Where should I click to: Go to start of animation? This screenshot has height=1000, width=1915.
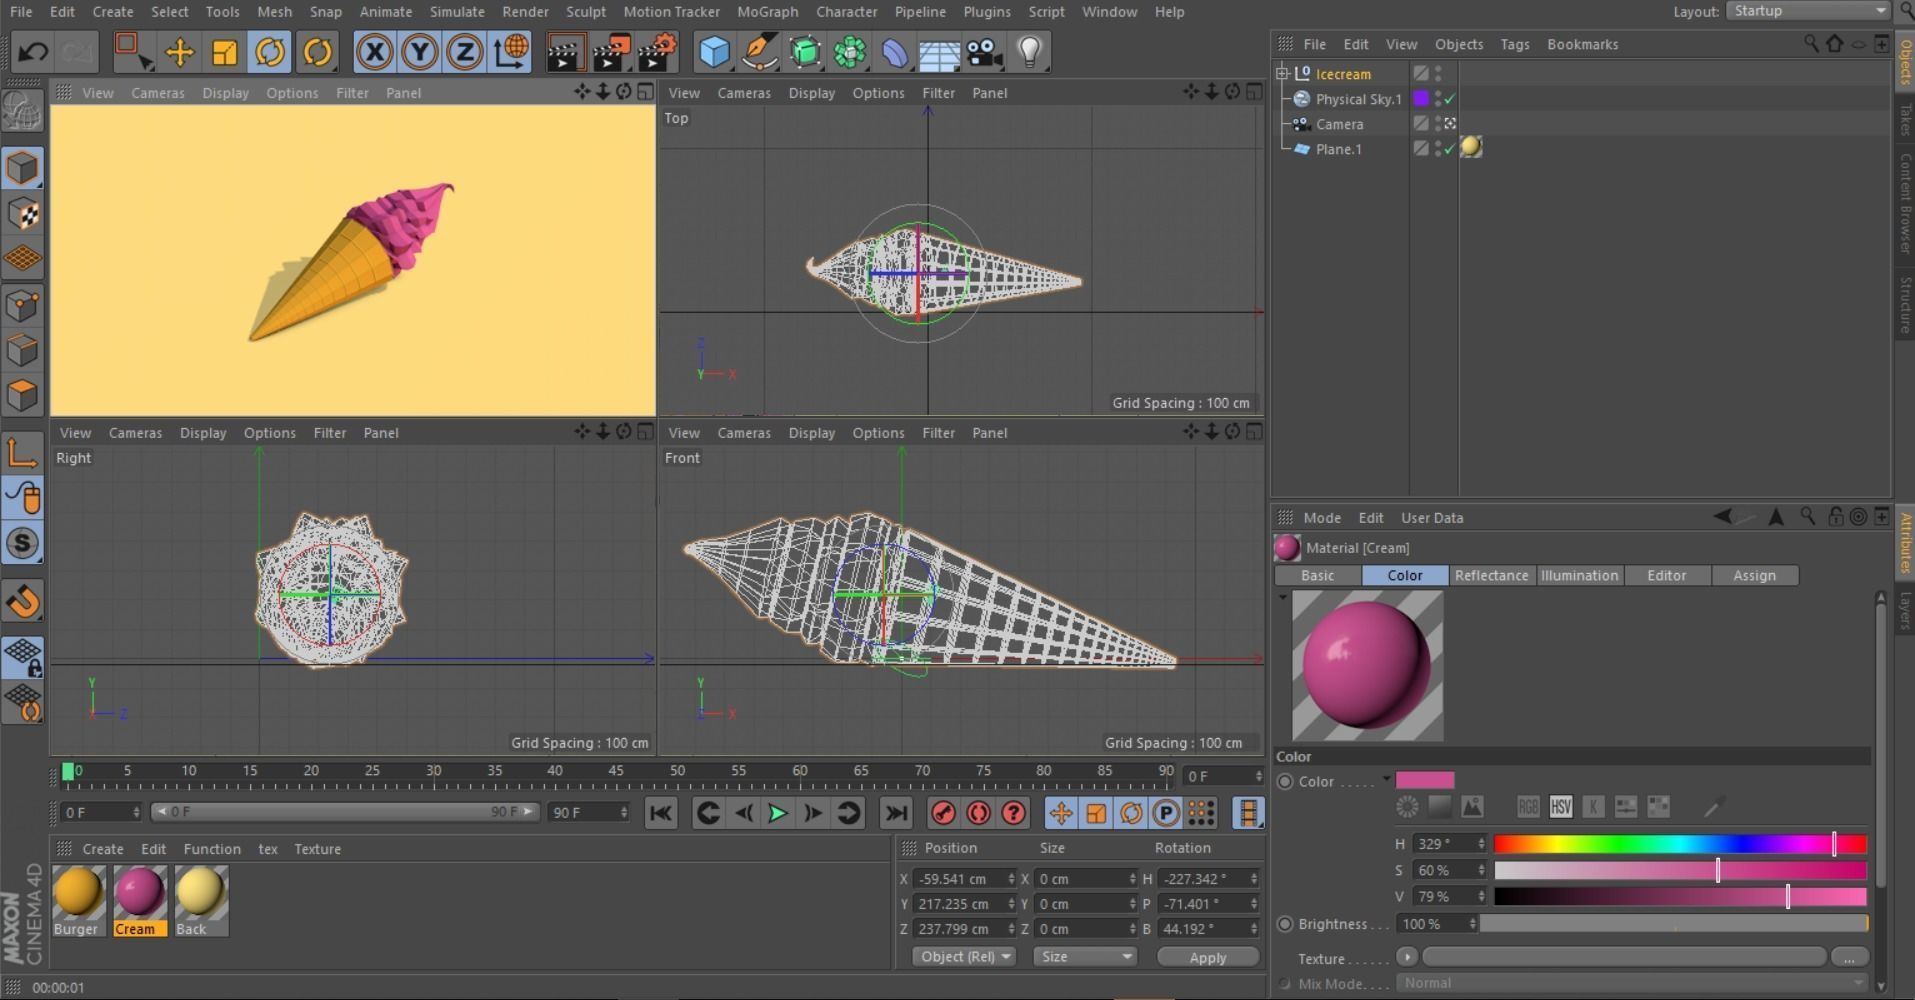(660, 813)
